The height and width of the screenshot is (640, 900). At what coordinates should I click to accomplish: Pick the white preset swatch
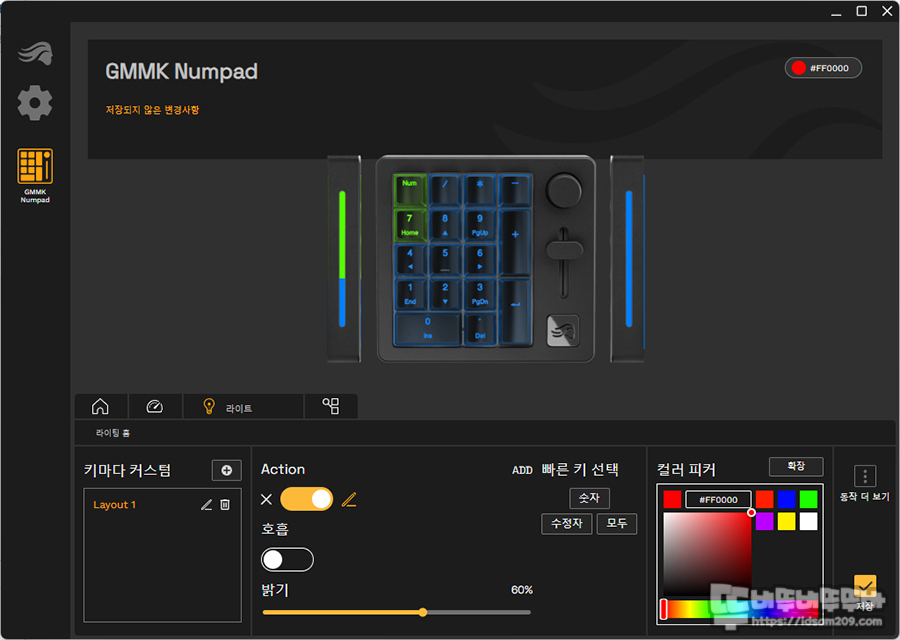coord(808,521)
